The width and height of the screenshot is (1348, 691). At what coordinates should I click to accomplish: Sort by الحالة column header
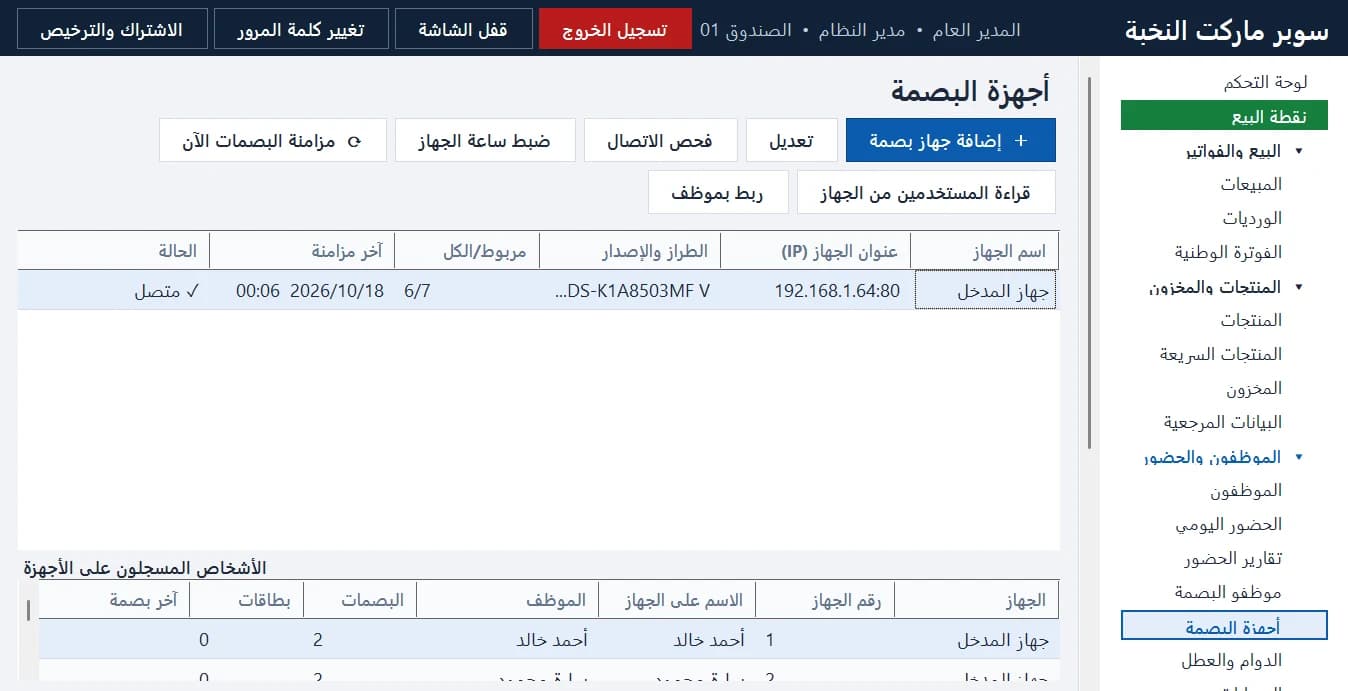point(113,251)
